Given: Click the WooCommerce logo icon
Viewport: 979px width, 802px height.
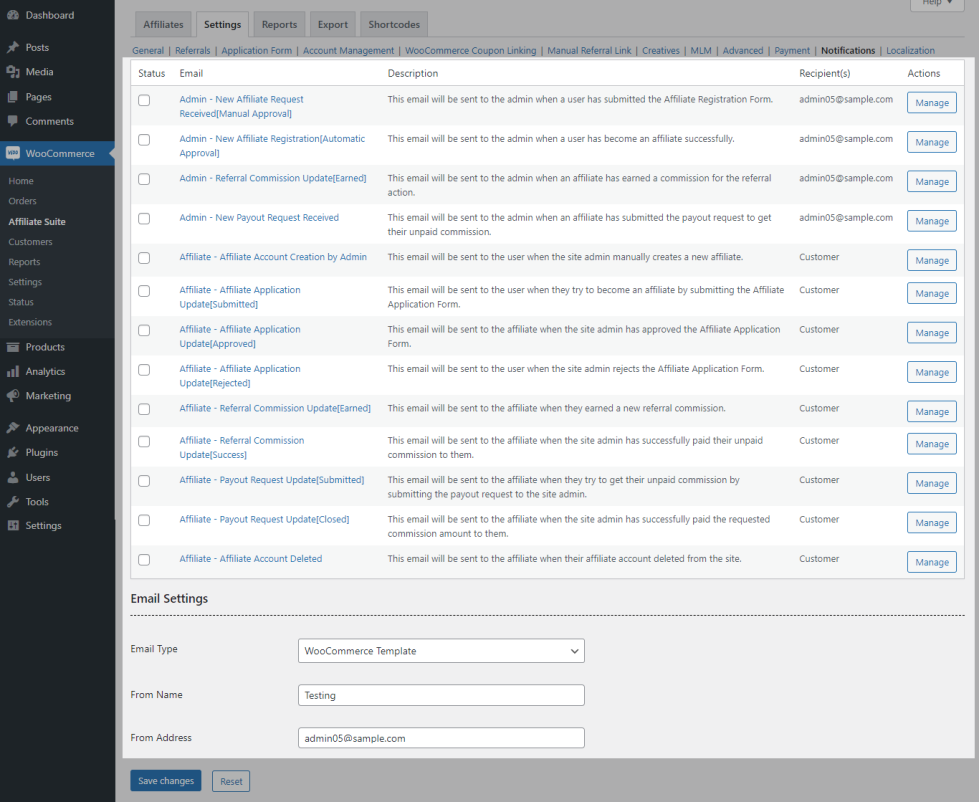Looking at the screenshot, I should pyautogui.click(x=13, y=154).
